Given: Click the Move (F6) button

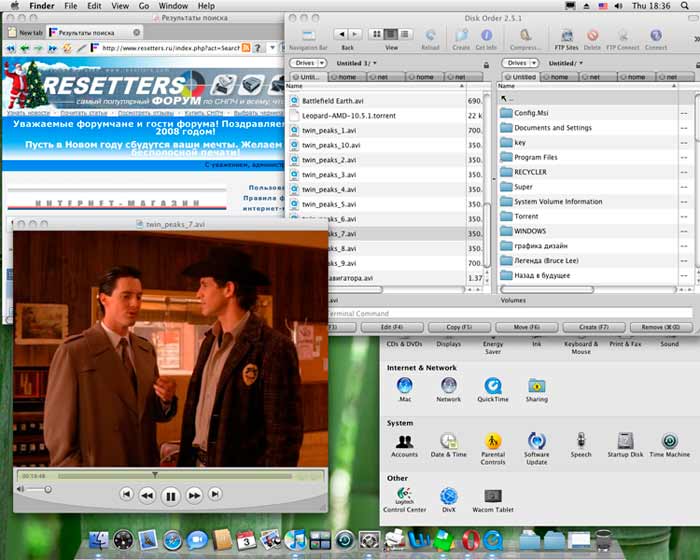Looking at the screenshot, I should pyautogui.click(x=526, y=327).
